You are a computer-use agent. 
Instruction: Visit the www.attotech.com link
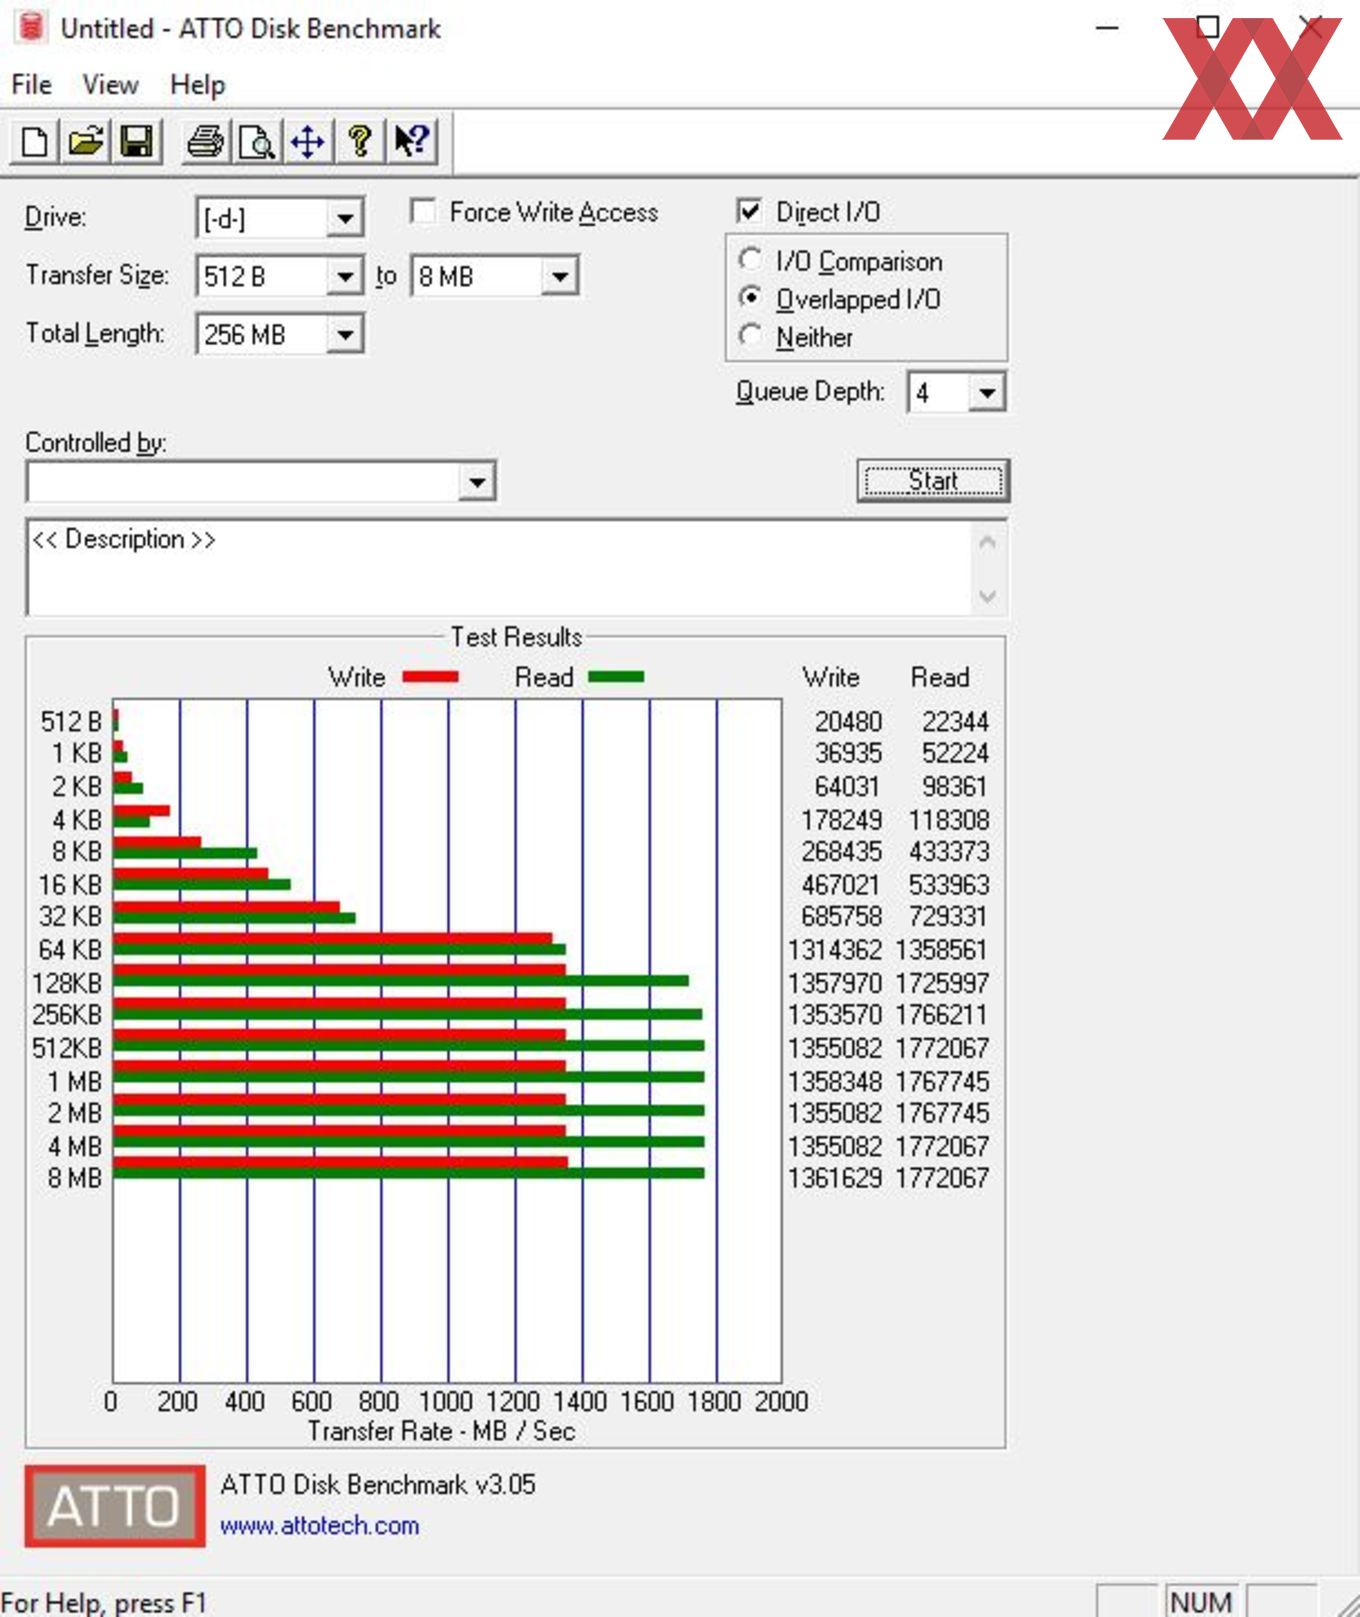pyautogui.click(x=319, y=1526)
